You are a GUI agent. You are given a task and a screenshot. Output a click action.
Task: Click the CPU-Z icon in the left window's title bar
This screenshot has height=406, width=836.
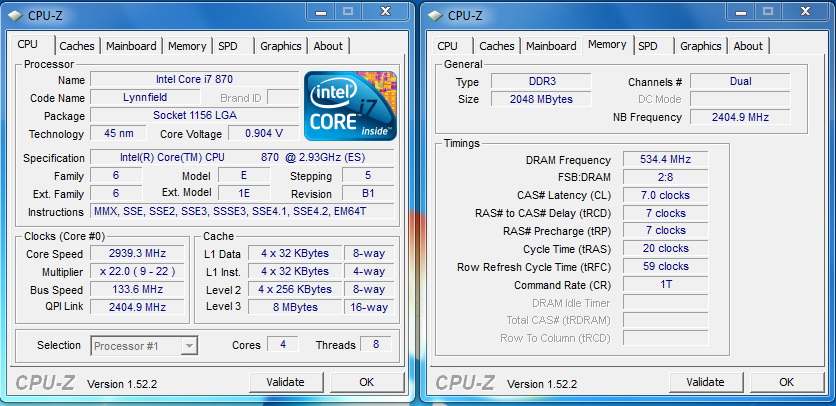click(16, 14)
